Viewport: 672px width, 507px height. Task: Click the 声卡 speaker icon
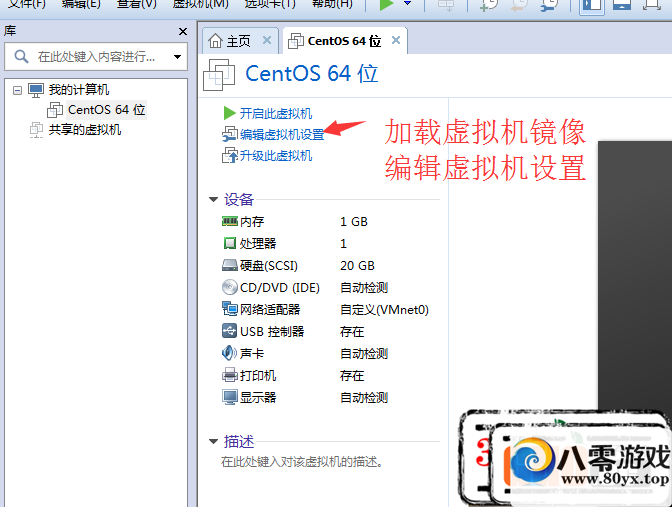click(x=230, y=353)
